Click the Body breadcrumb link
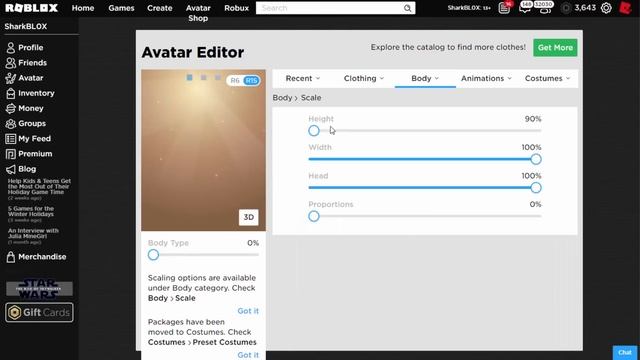The height and width of the screenshot is (360, 640). 282,98
